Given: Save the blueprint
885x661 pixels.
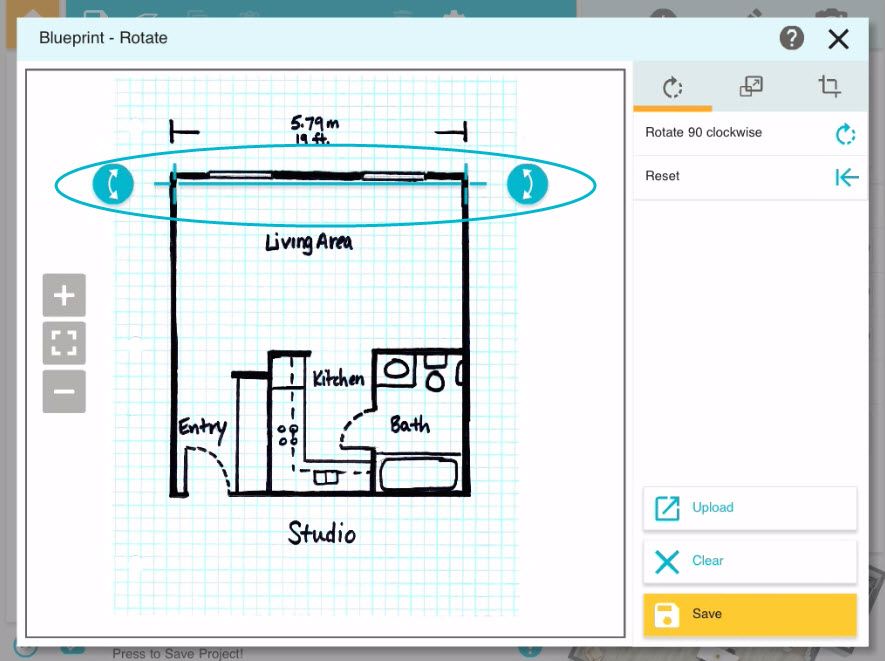Looking at the screenshot, I should coord(750,615).
